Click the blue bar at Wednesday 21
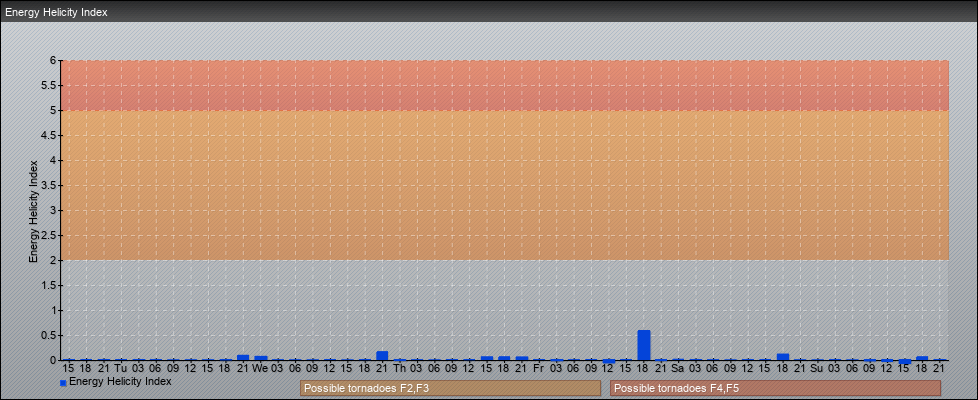This screenshot has width=978, height=400. pos(382,356)
